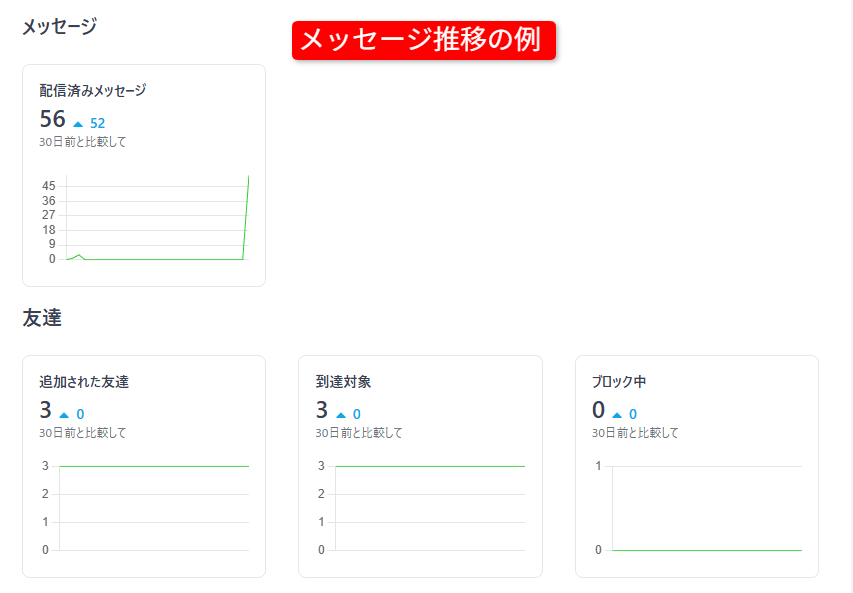
Task: Click 30日前と比較して text under 配信済みメッセージ
Action: coord(83,142)
